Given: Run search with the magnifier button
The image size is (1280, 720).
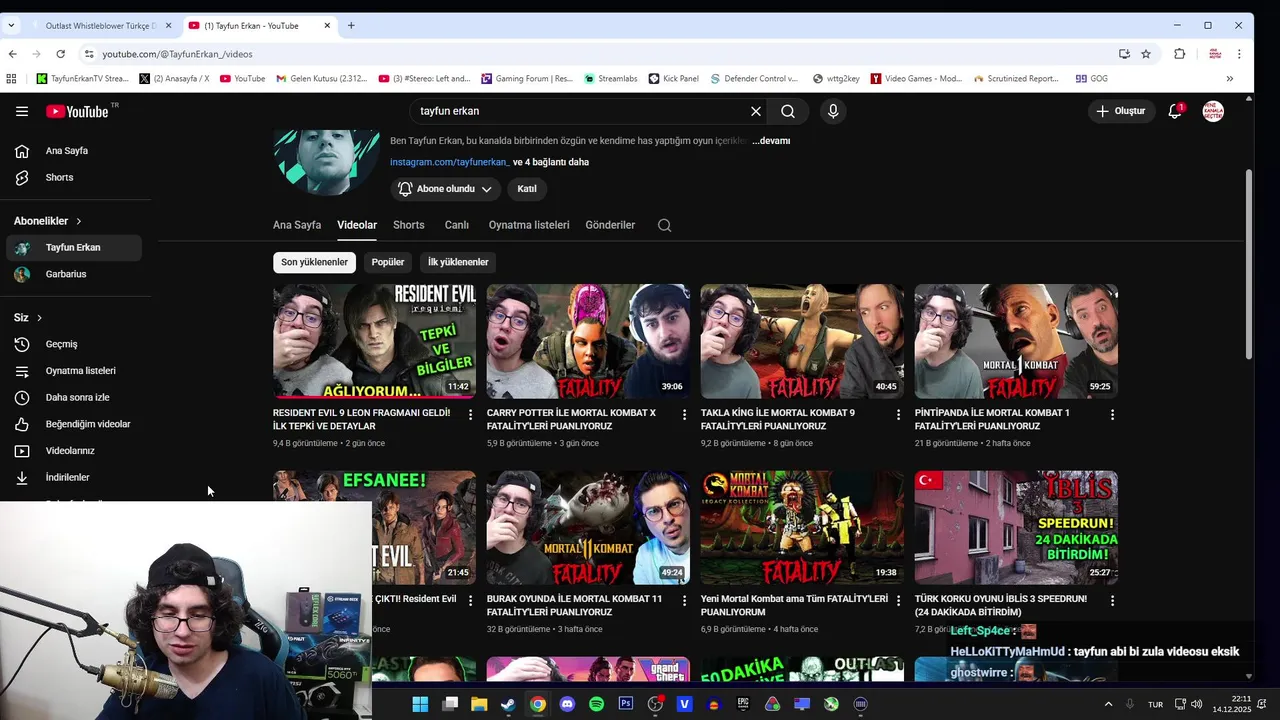Looking at the screenshot, I should 788,111.
